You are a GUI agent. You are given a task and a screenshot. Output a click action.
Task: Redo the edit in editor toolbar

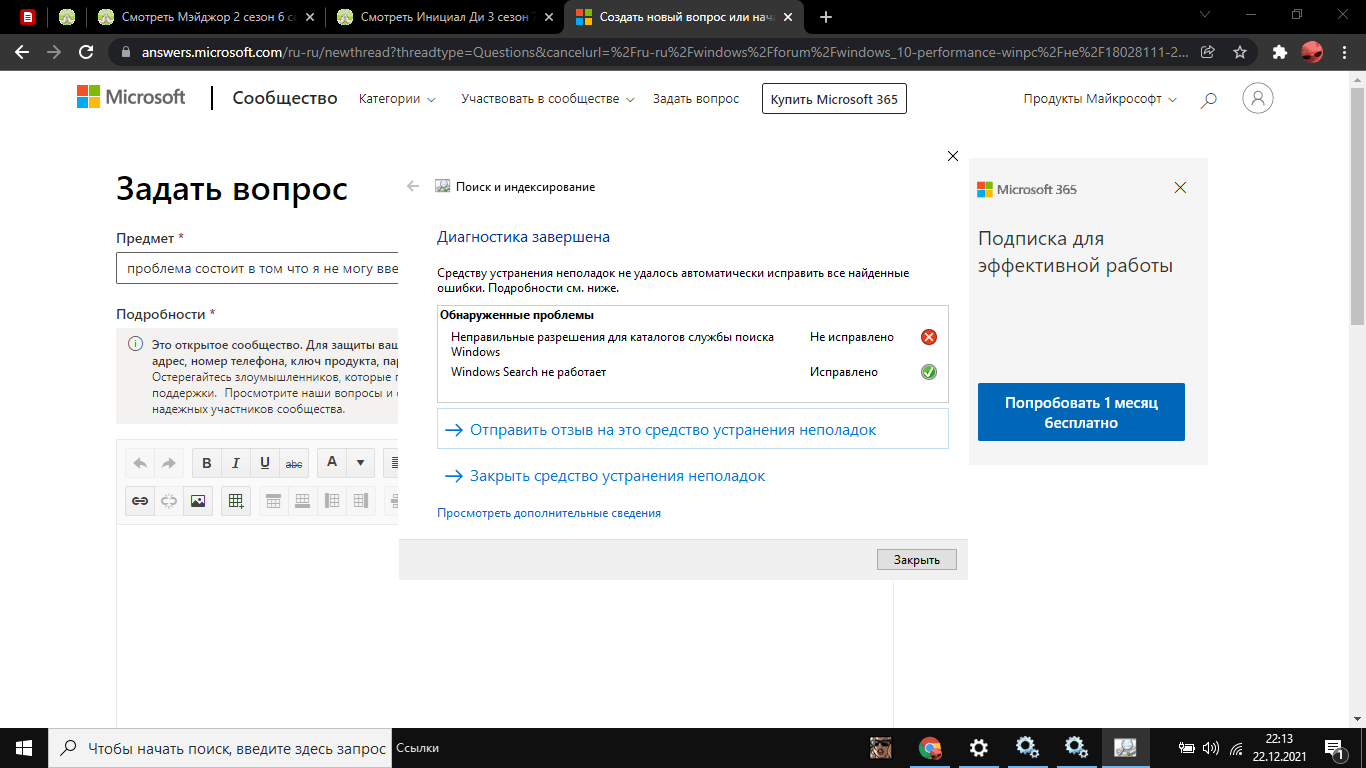(168, 463)
